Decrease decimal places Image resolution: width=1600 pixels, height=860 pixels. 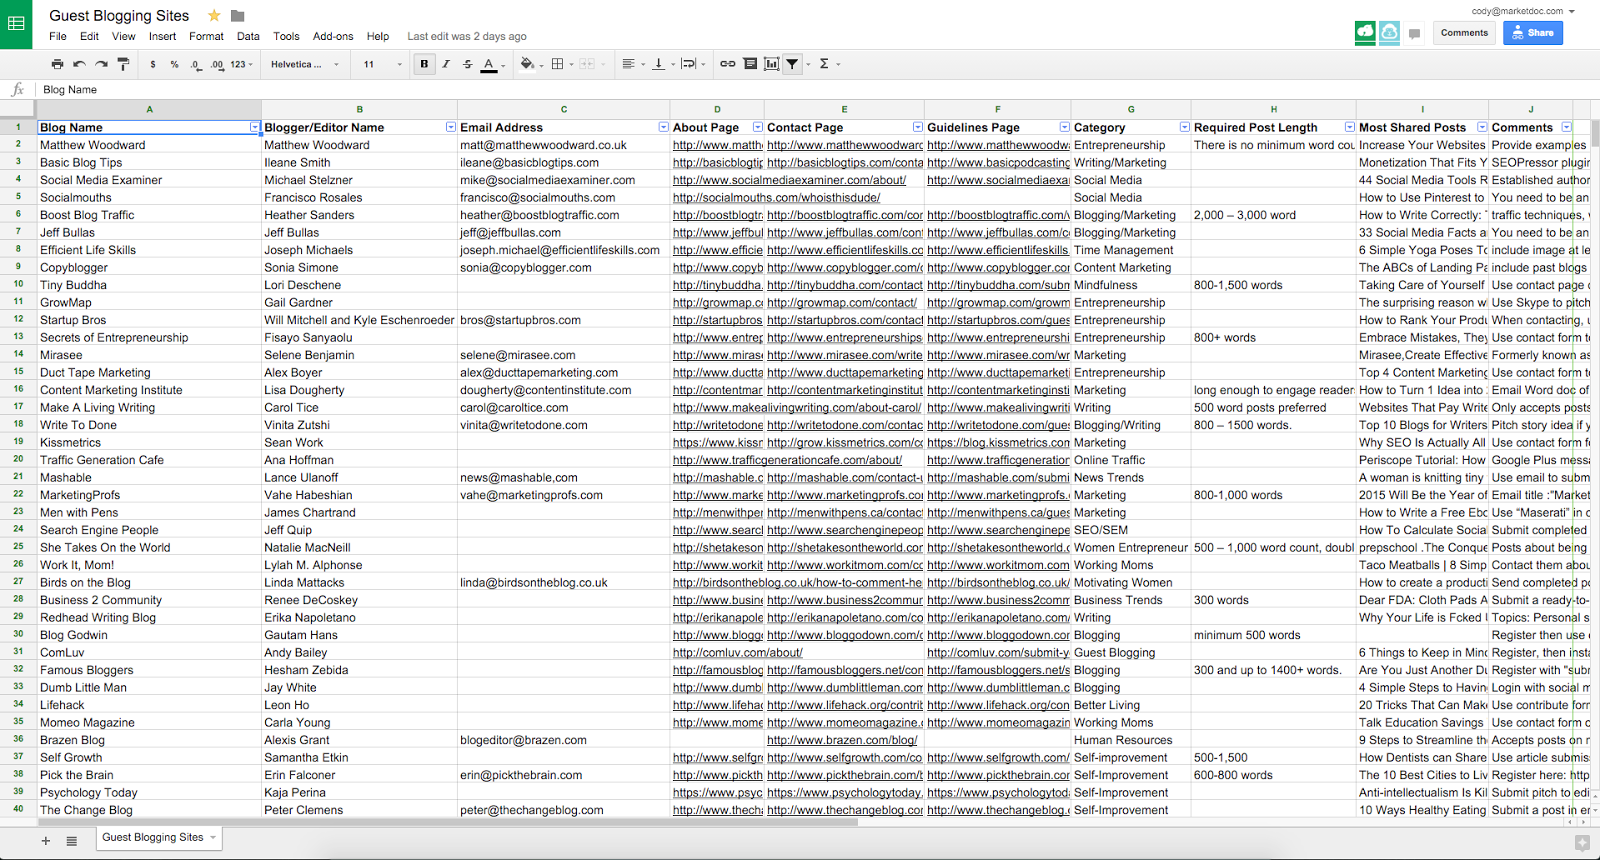point(195,64)
